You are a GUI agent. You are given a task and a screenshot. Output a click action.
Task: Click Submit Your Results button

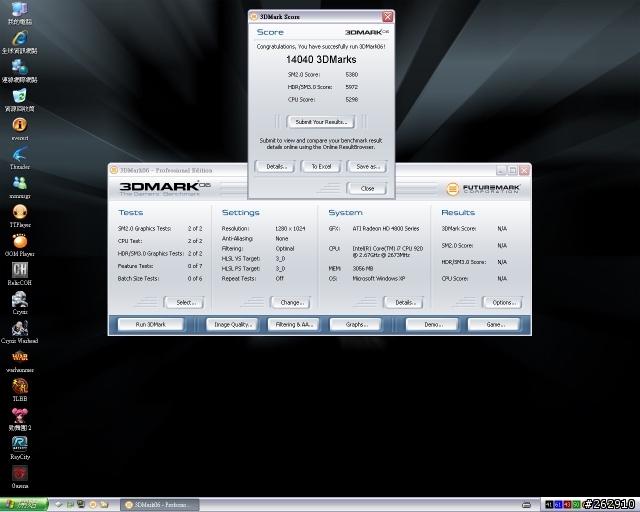coord(321,122)
